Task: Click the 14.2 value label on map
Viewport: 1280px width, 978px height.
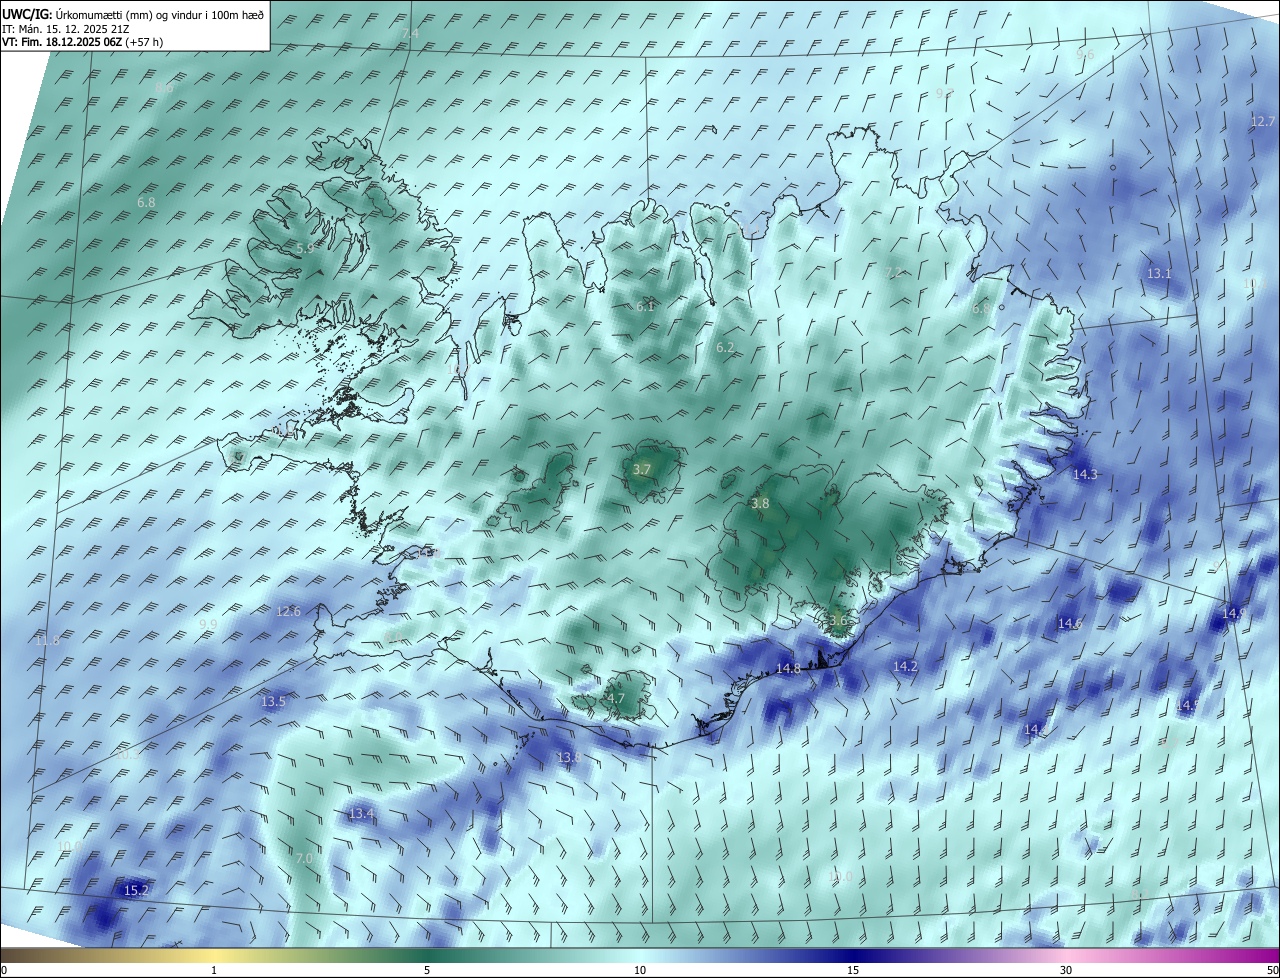Action: click(x=905, y=665)
